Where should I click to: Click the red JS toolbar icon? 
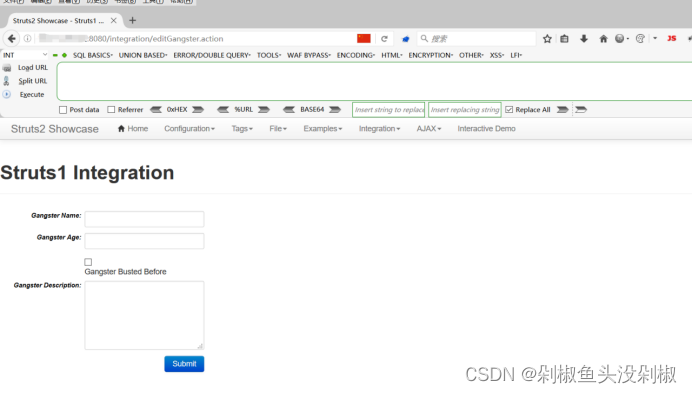click(671, 38)
